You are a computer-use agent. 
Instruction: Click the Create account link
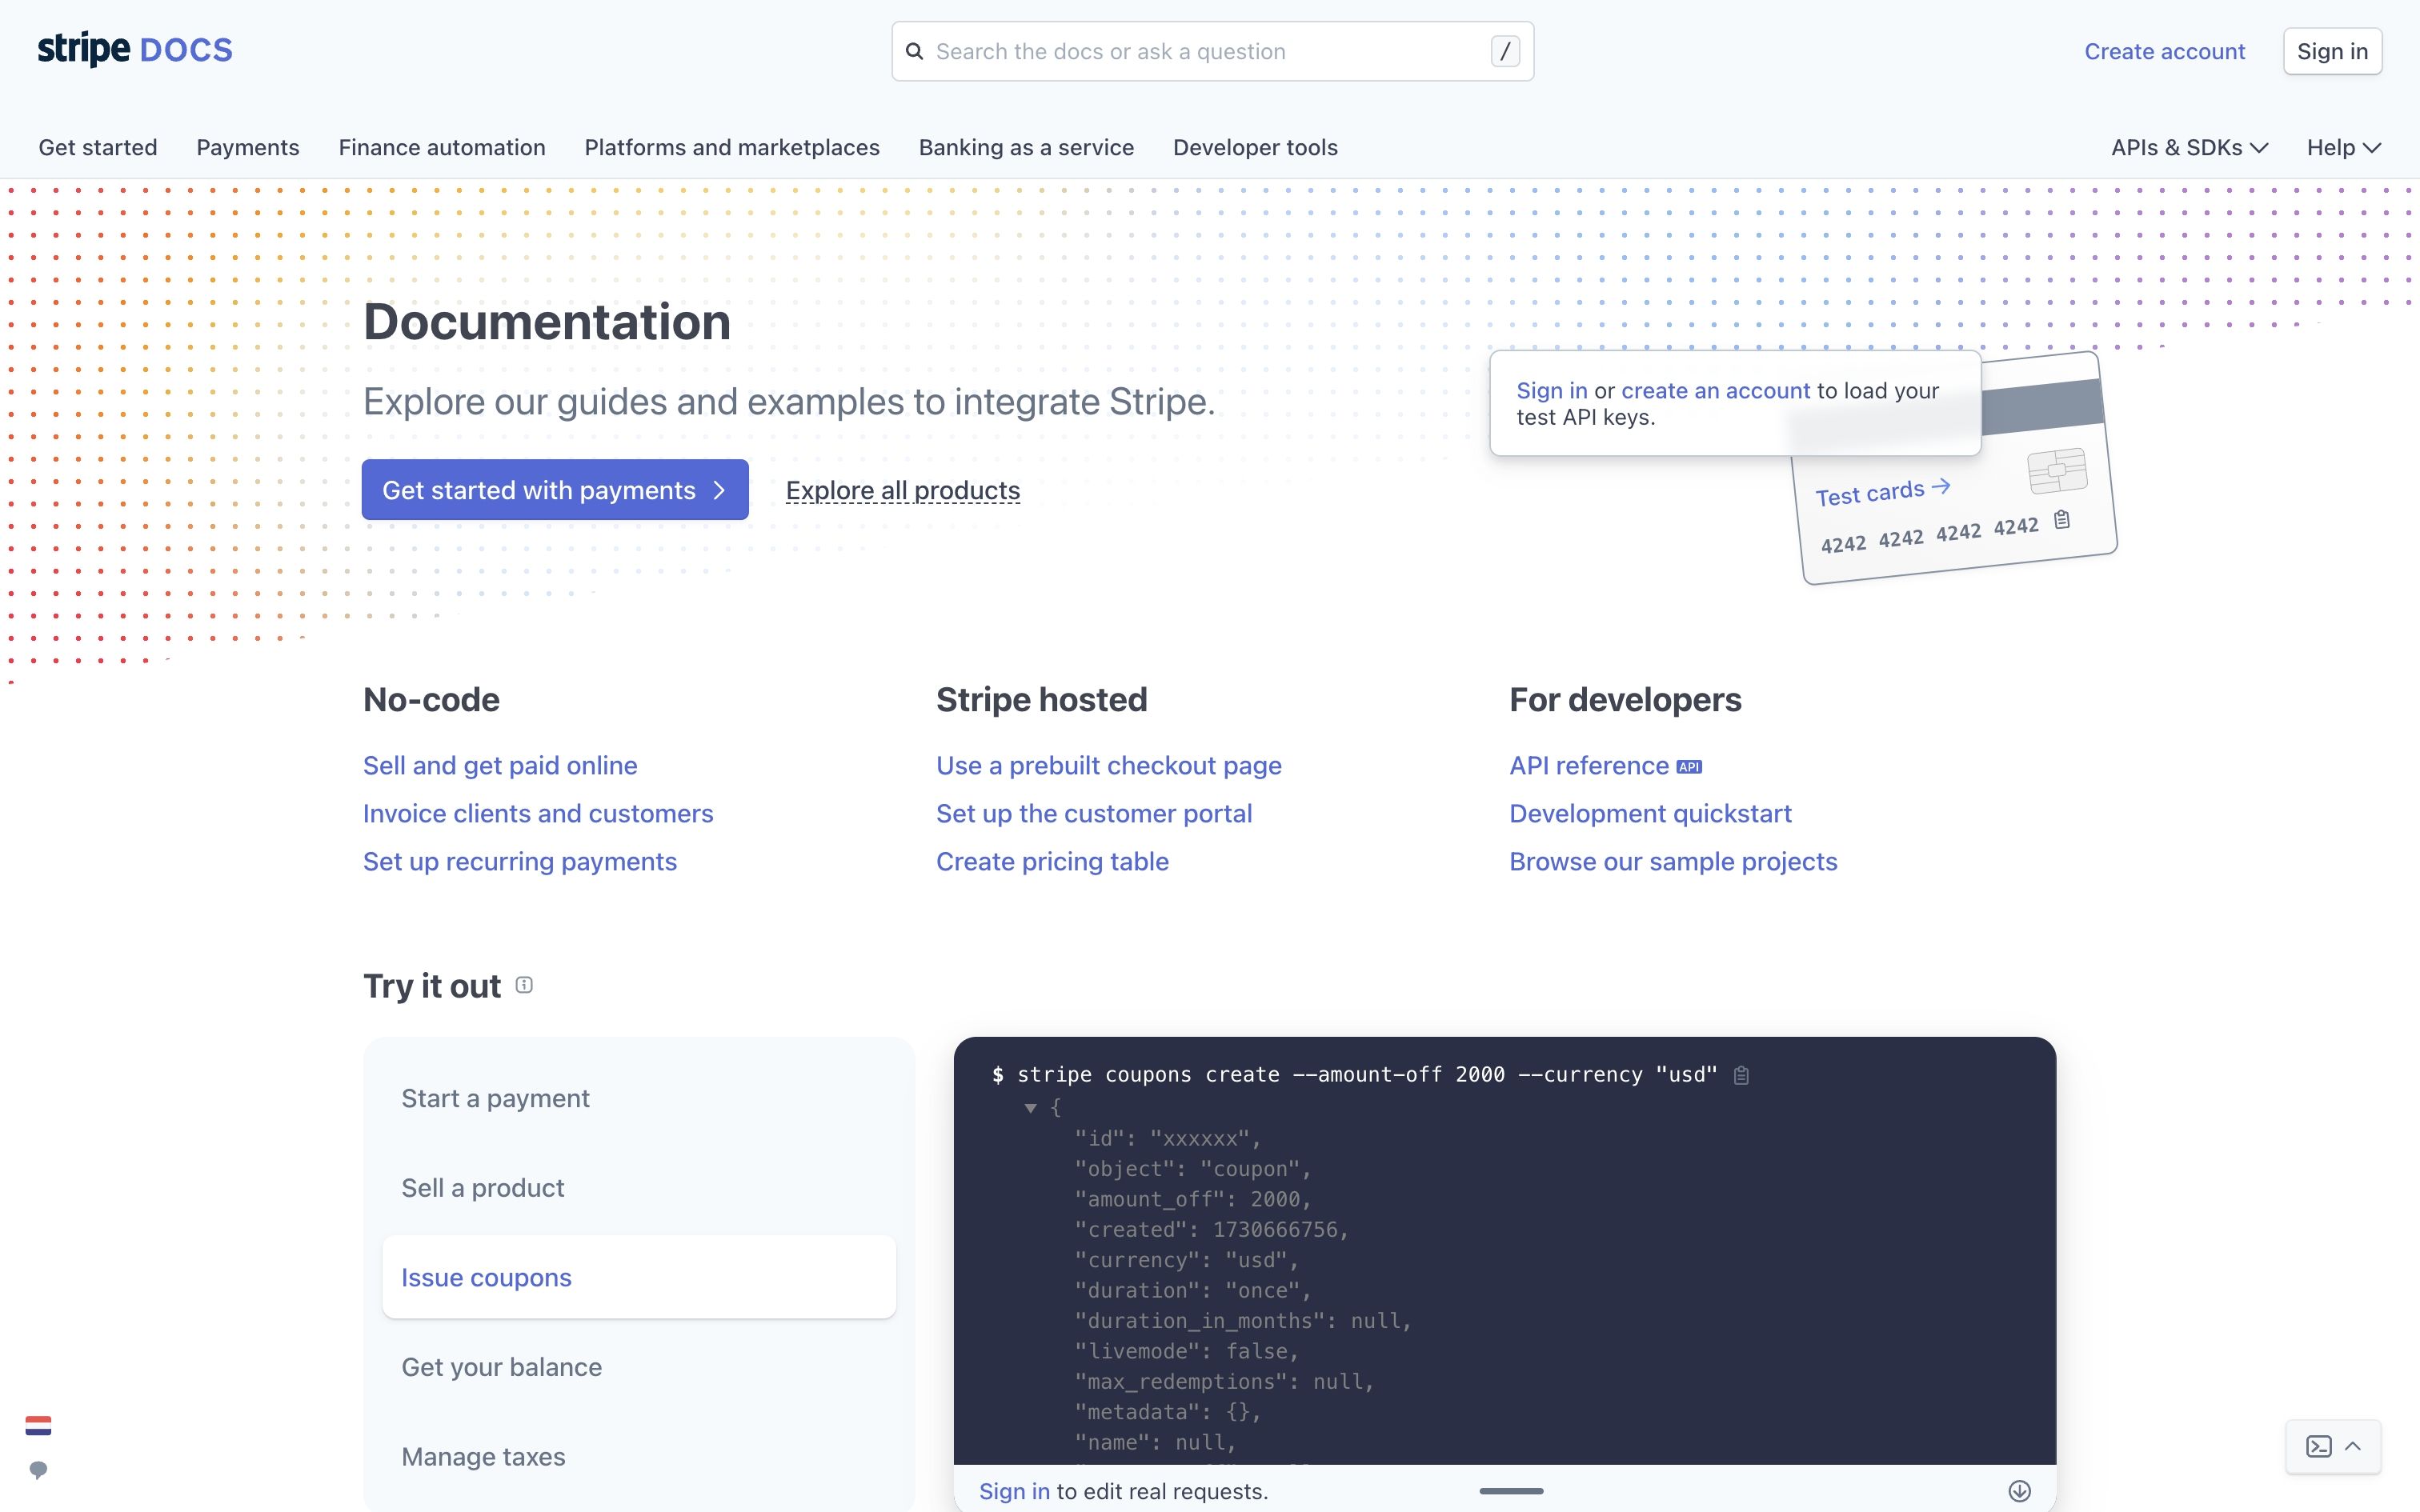[2164, 51]
